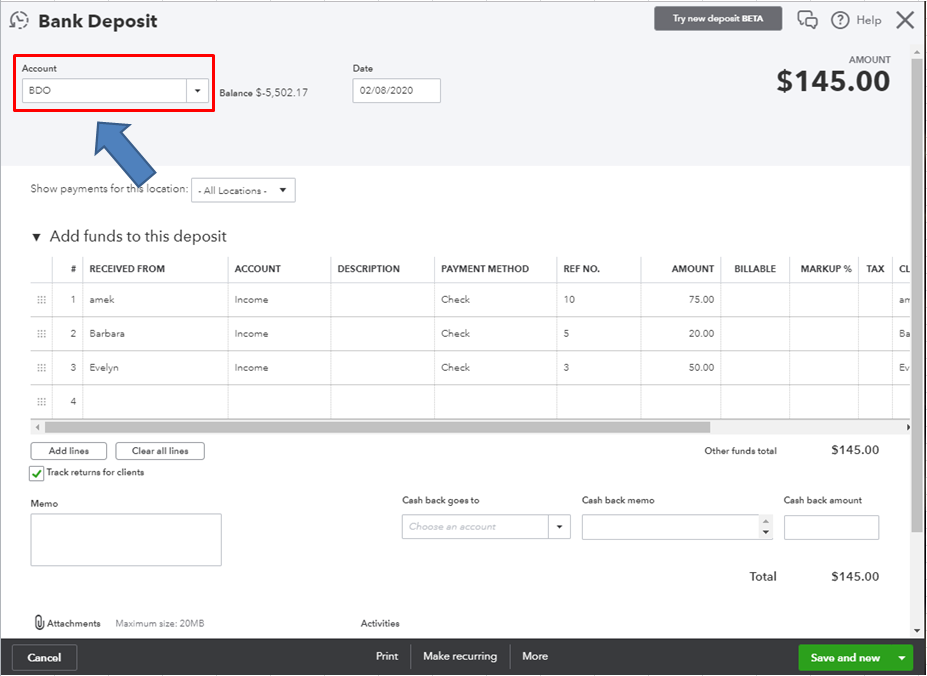Click the Date field showing 02/08/2020
This screenshot has width=927, height=676.
pyautogui.click(x=396, y=90)
